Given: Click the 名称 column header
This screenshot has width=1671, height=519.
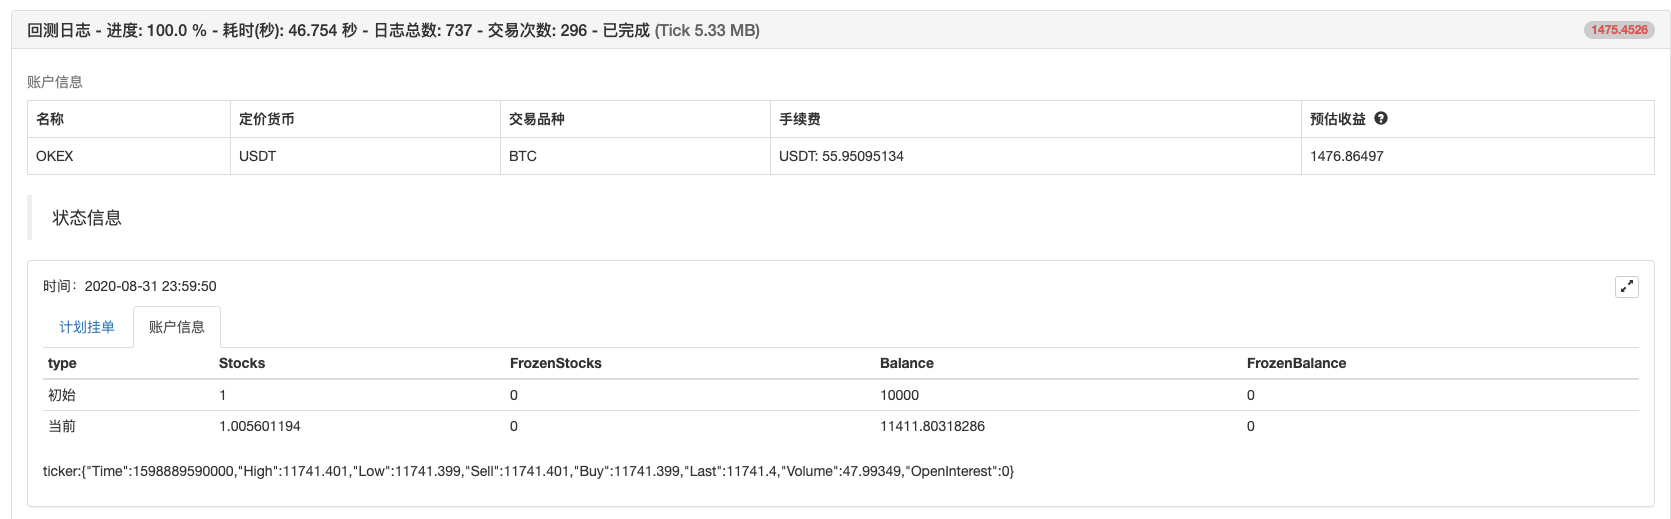Looking at the screenshot, I should [50, 119].
